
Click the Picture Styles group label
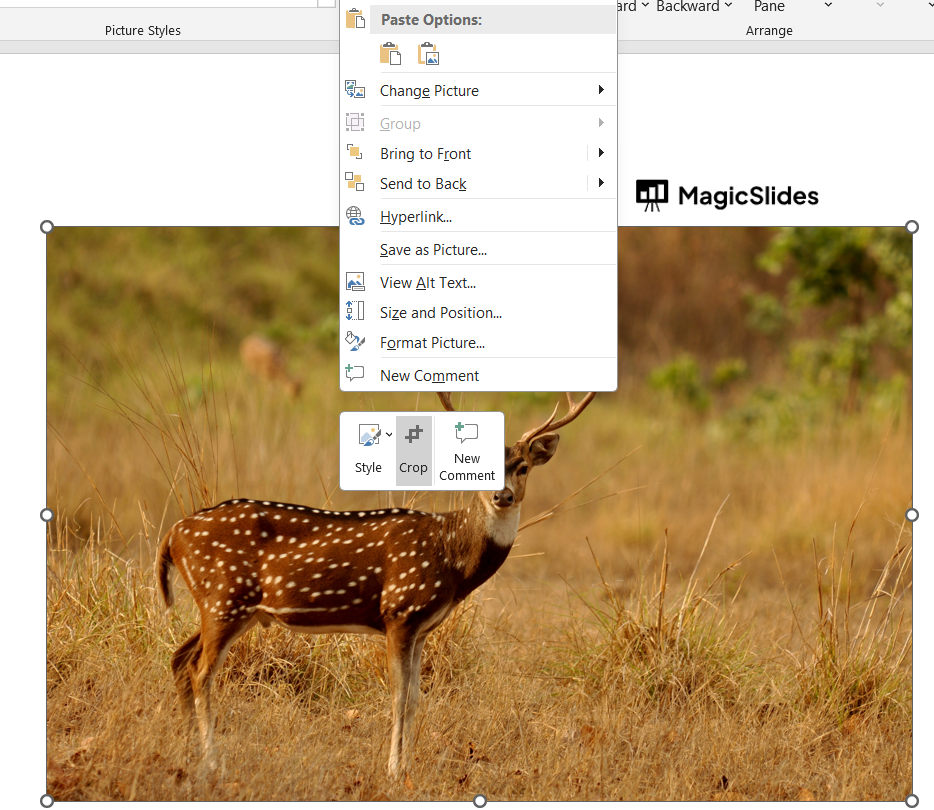[143, 30]
